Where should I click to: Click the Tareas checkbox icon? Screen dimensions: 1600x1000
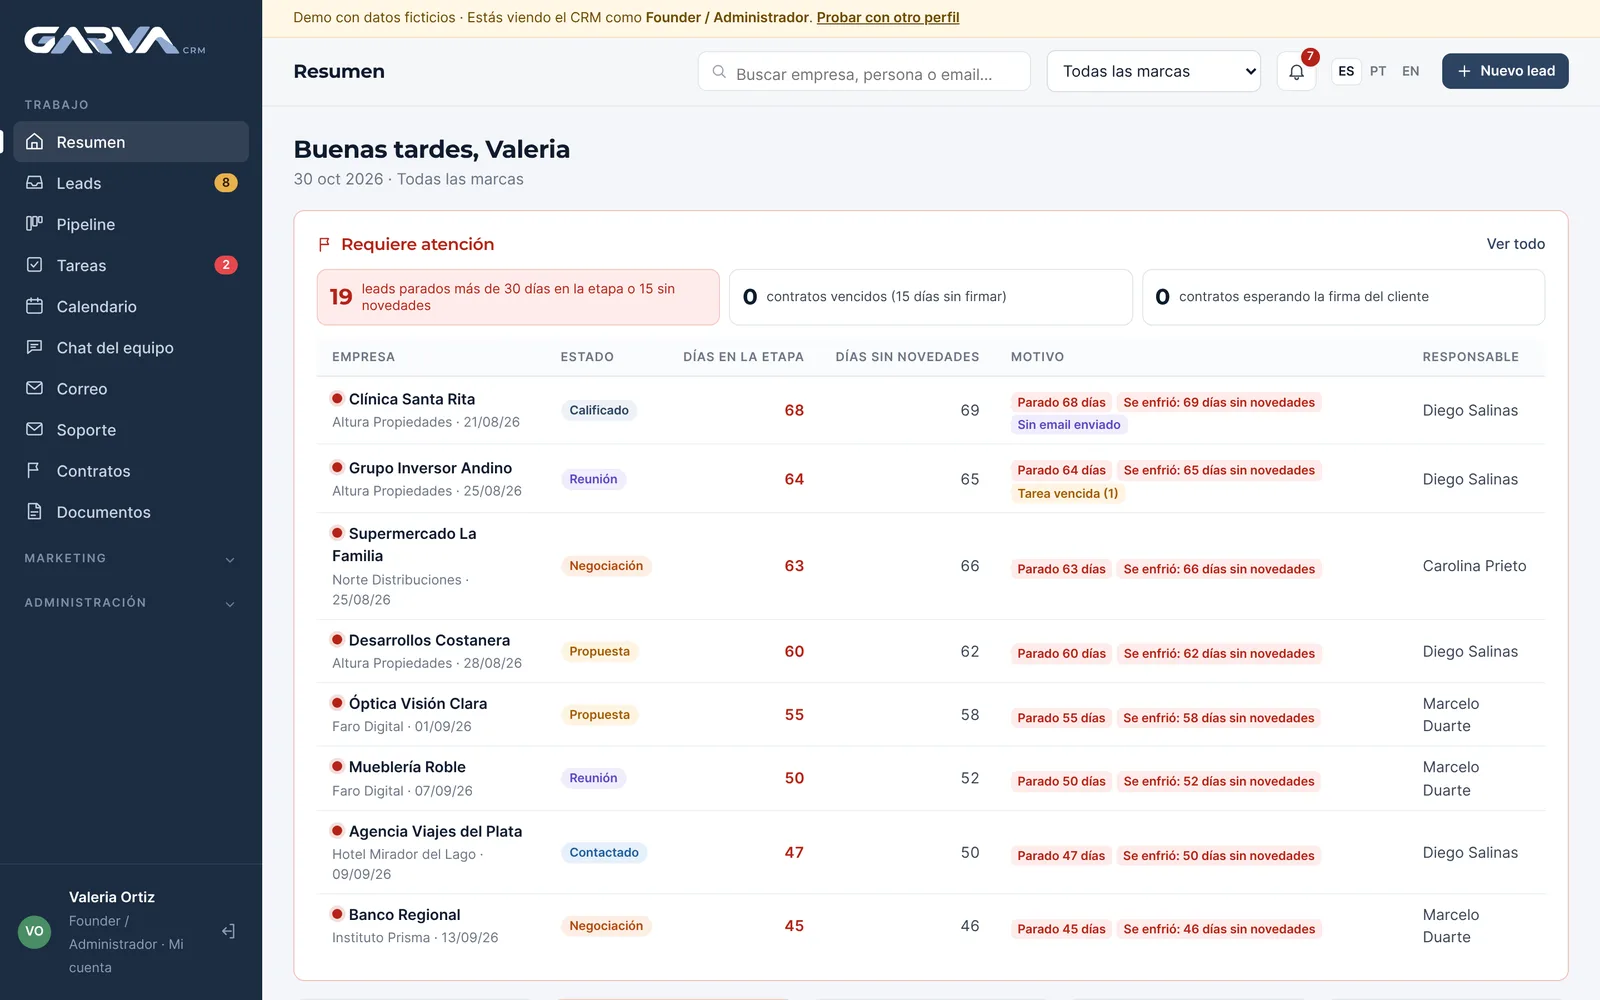coord(35,264)
